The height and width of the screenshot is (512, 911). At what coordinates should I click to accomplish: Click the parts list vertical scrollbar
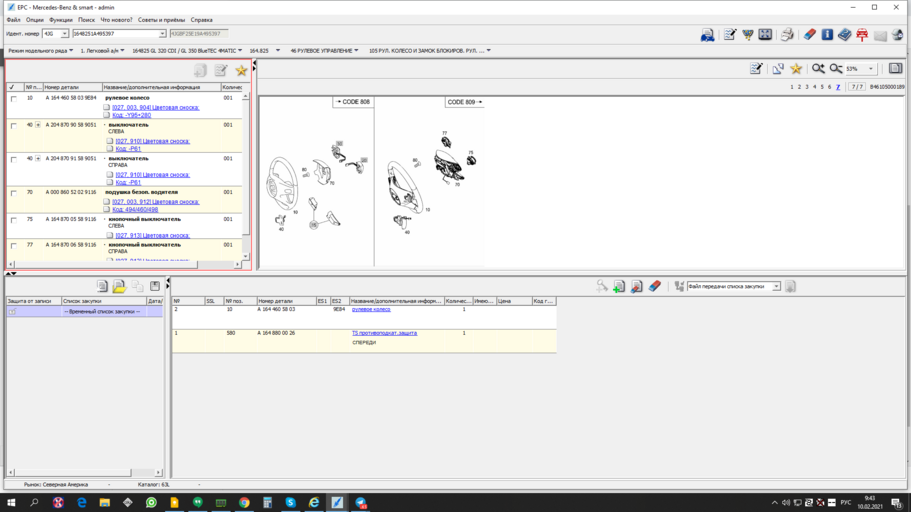246,176
